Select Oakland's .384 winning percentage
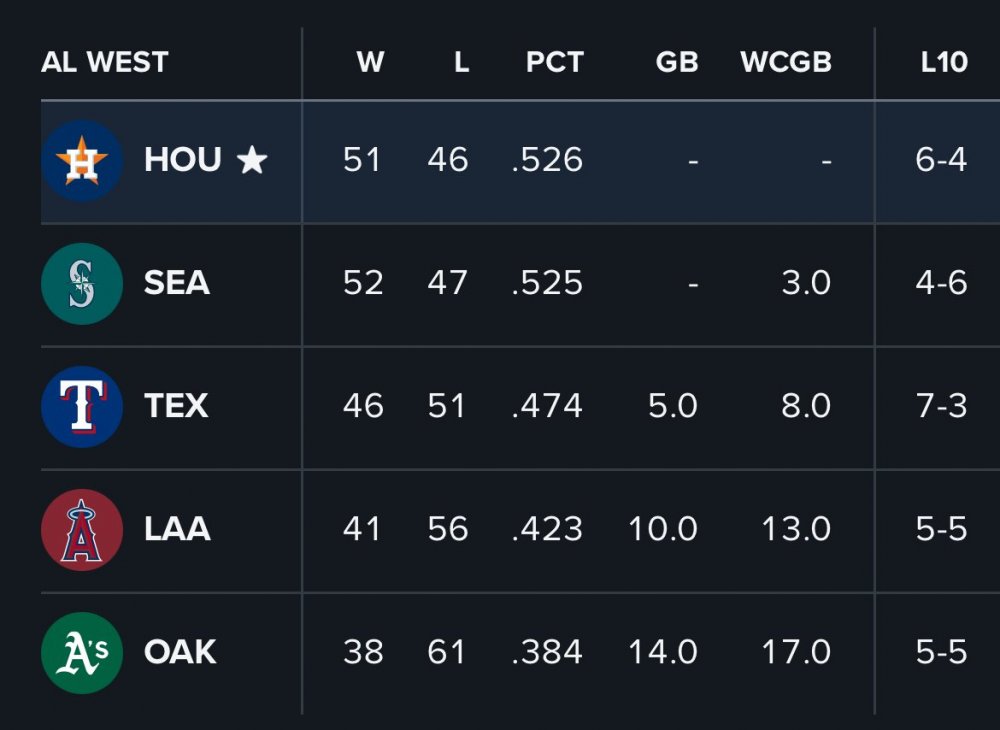 click(547, 652)
